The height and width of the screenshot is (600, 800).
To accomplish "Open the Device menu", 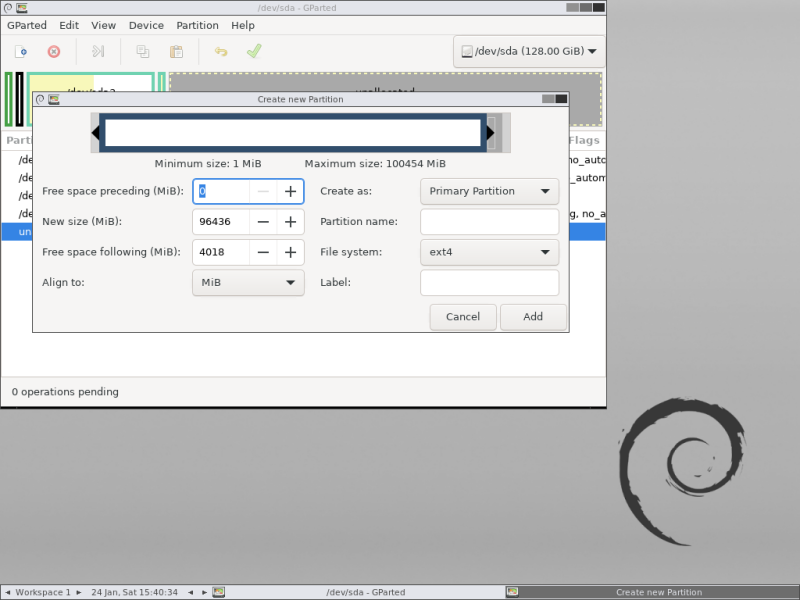I will 146,26.
